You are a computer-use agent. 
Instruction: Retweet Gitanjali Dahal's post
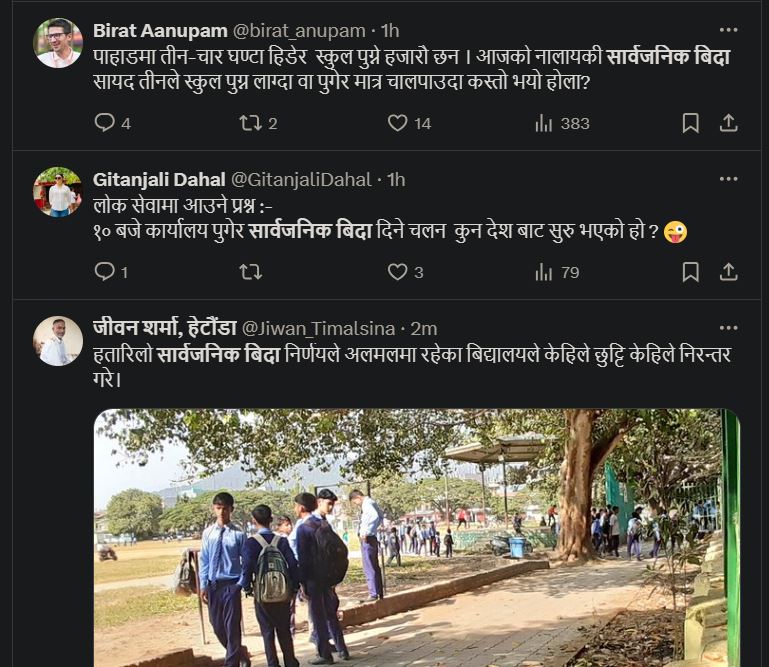coord(250,271)
